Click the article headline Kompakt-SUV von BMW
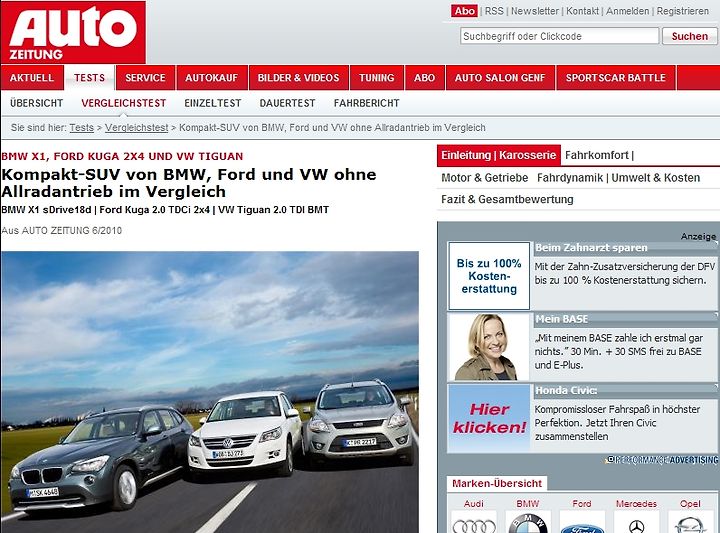720x533 pixels. (189, 183)
